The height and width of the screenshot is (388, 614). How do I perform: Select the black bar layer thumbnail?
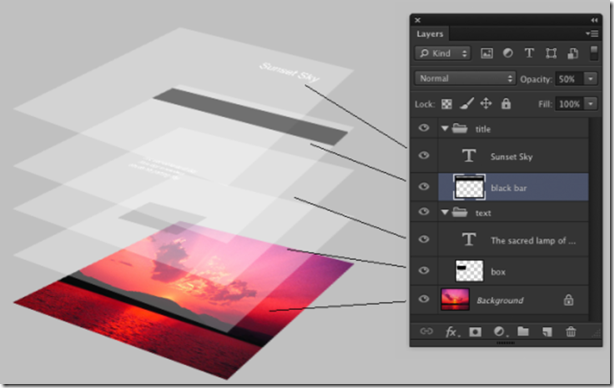[470, 187]
